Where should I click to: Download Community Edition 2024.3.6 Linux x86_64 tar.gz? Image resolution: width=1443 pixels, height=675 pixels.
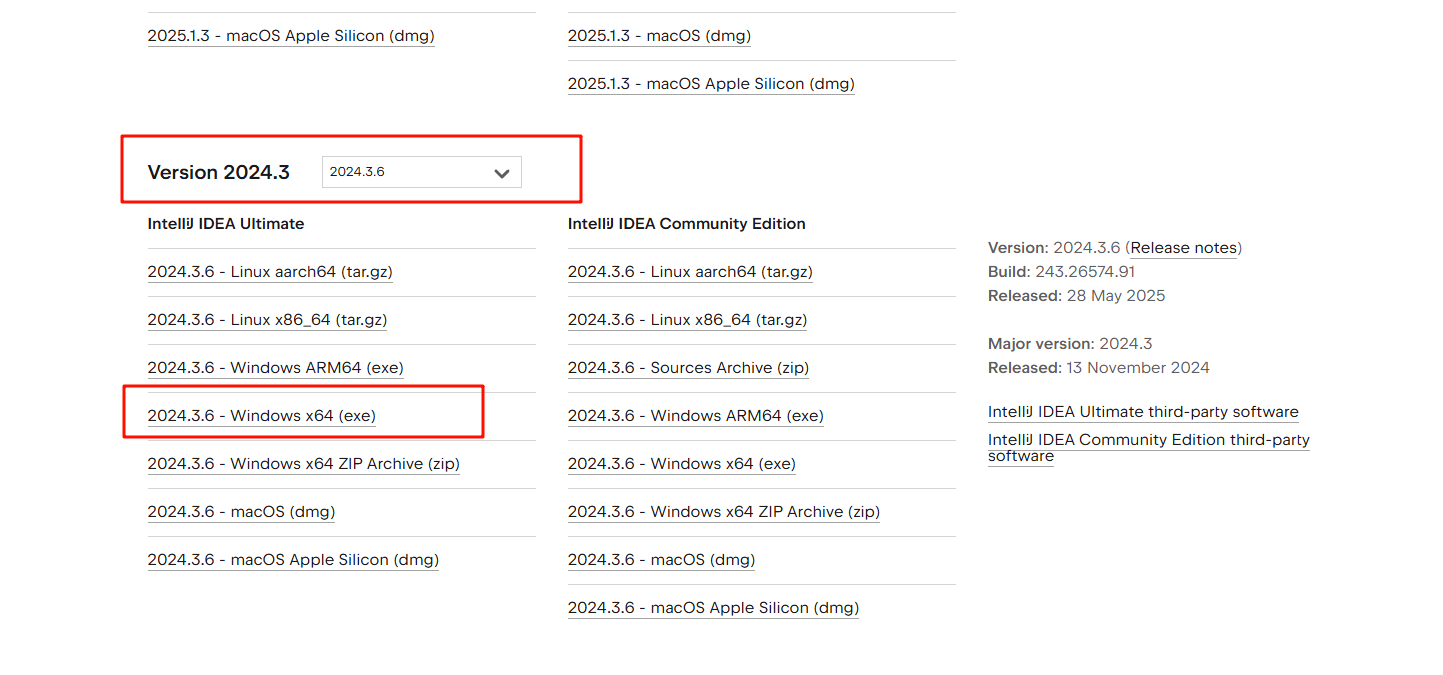(x=687, y=320)
